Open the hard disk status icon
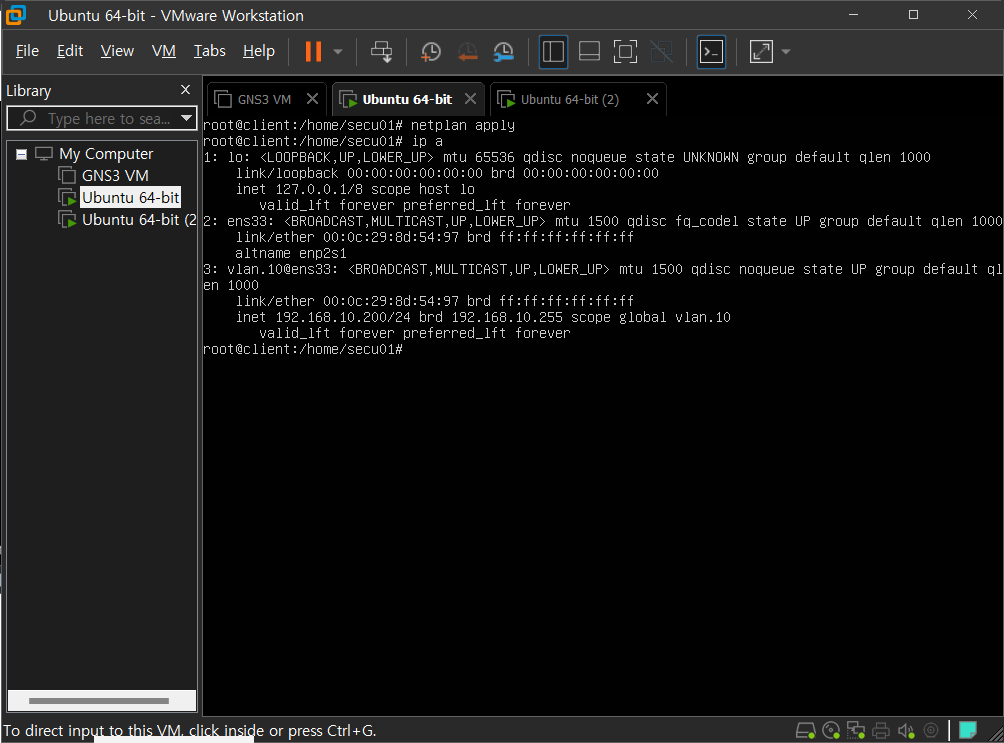The width and height of the screenshot is (1004, 743). tap(806, 730)
